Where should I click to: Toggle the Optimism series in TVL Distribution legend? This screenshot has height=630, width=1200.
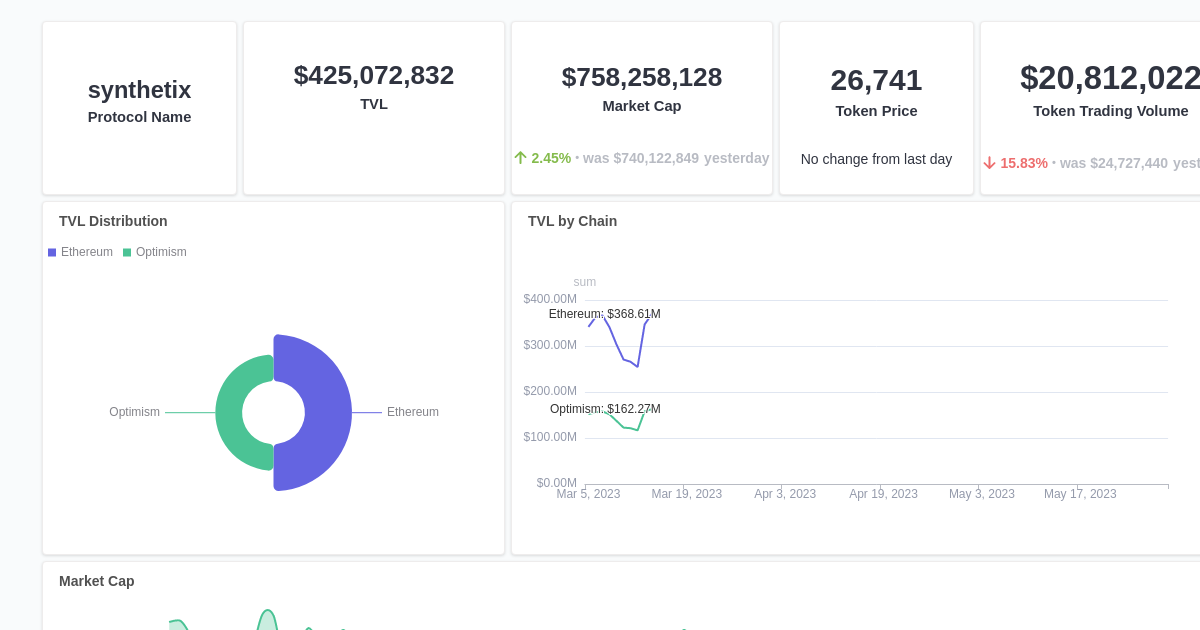click(x=155, y=252)
